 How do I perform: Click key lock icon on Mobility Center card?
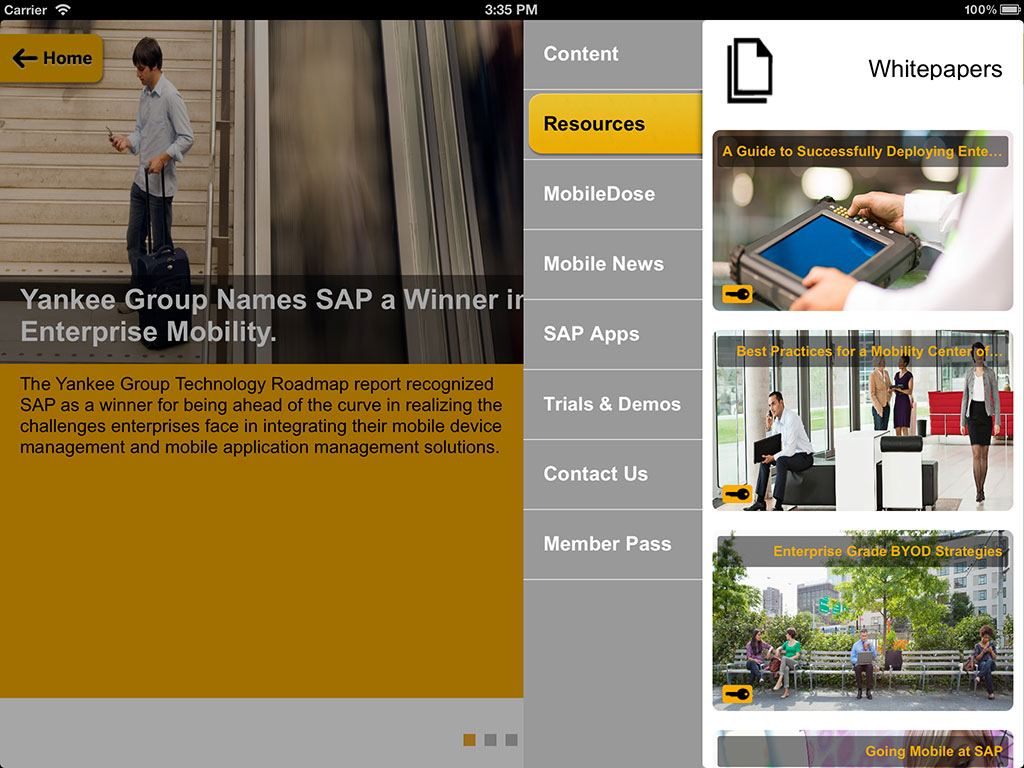pyautogui.click(x=737, y=494)
